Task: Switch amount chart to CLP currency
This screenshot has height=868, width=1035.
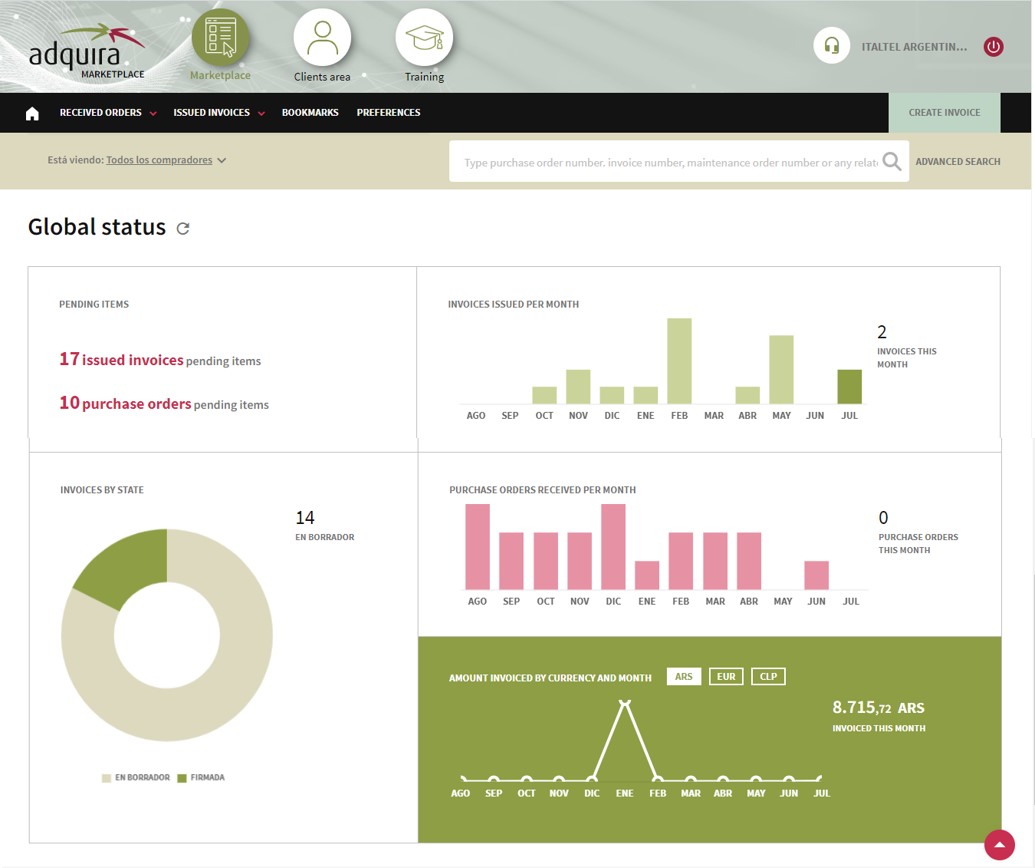Action: click(768, 677)
